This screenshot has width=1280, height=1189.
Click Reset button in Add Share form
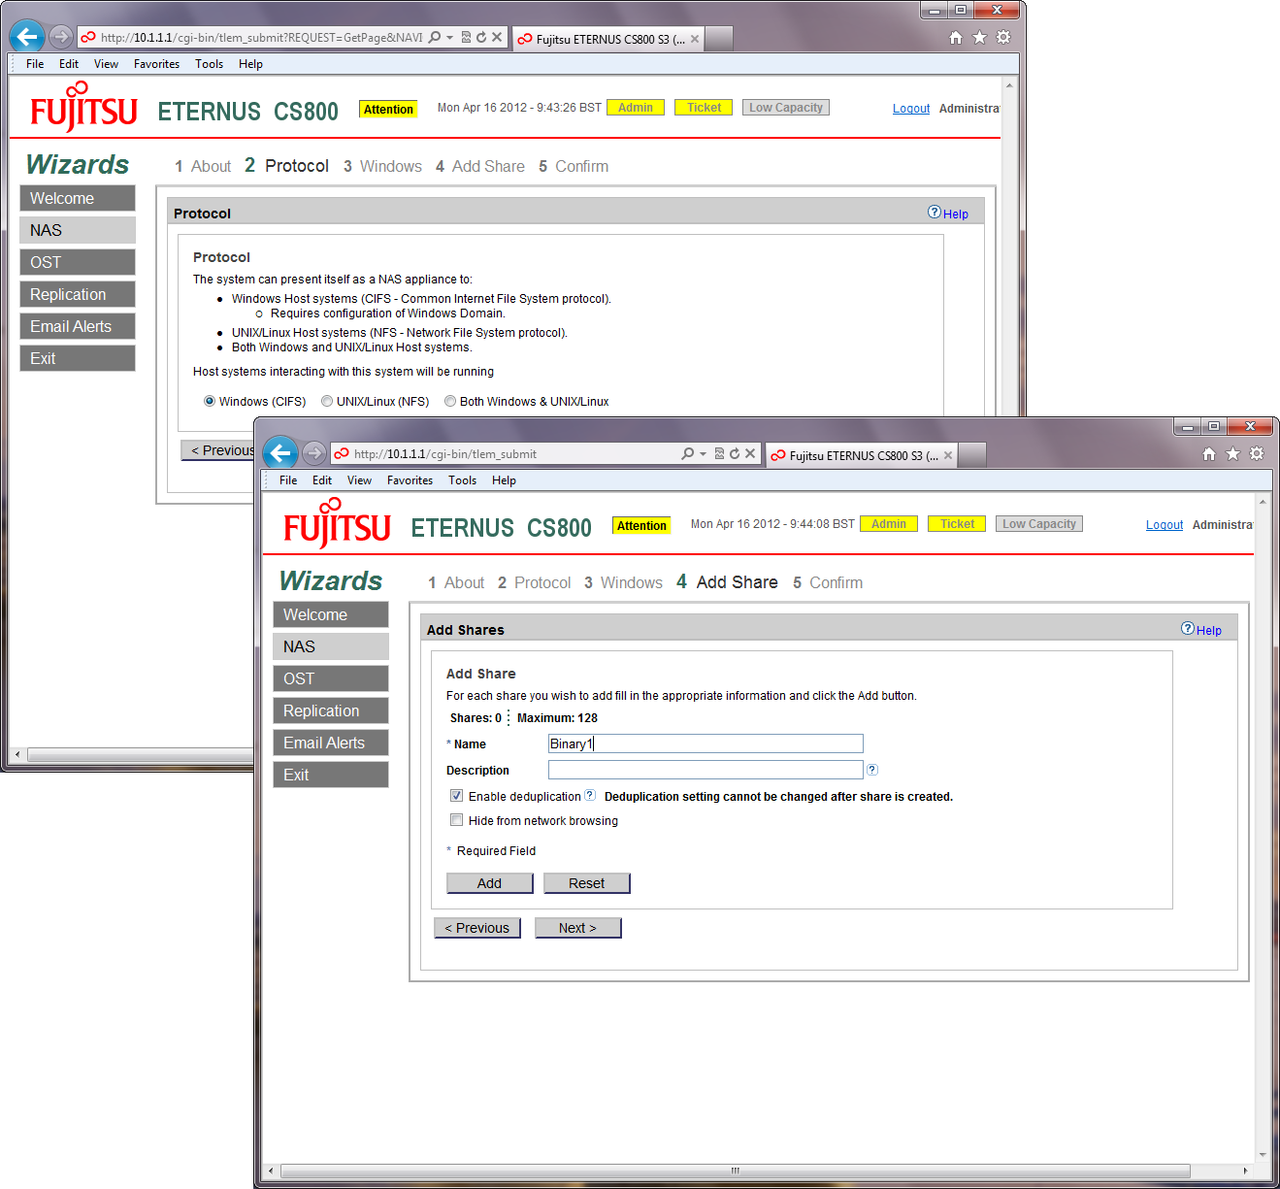pyautogui.click(x=587, y=883)
